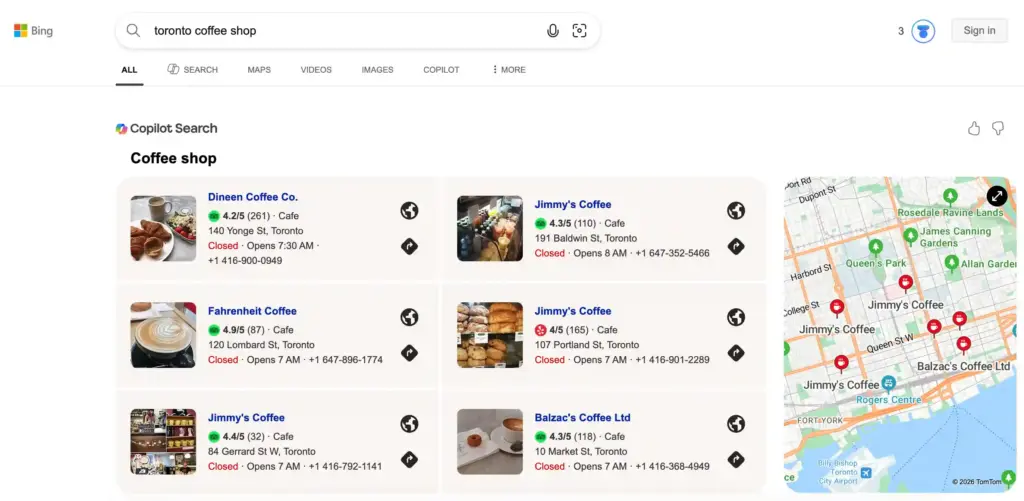Click the Copilot Search logo icon
The width and height of the screenshot is (1024, 501).
click(x=121, y=129)
